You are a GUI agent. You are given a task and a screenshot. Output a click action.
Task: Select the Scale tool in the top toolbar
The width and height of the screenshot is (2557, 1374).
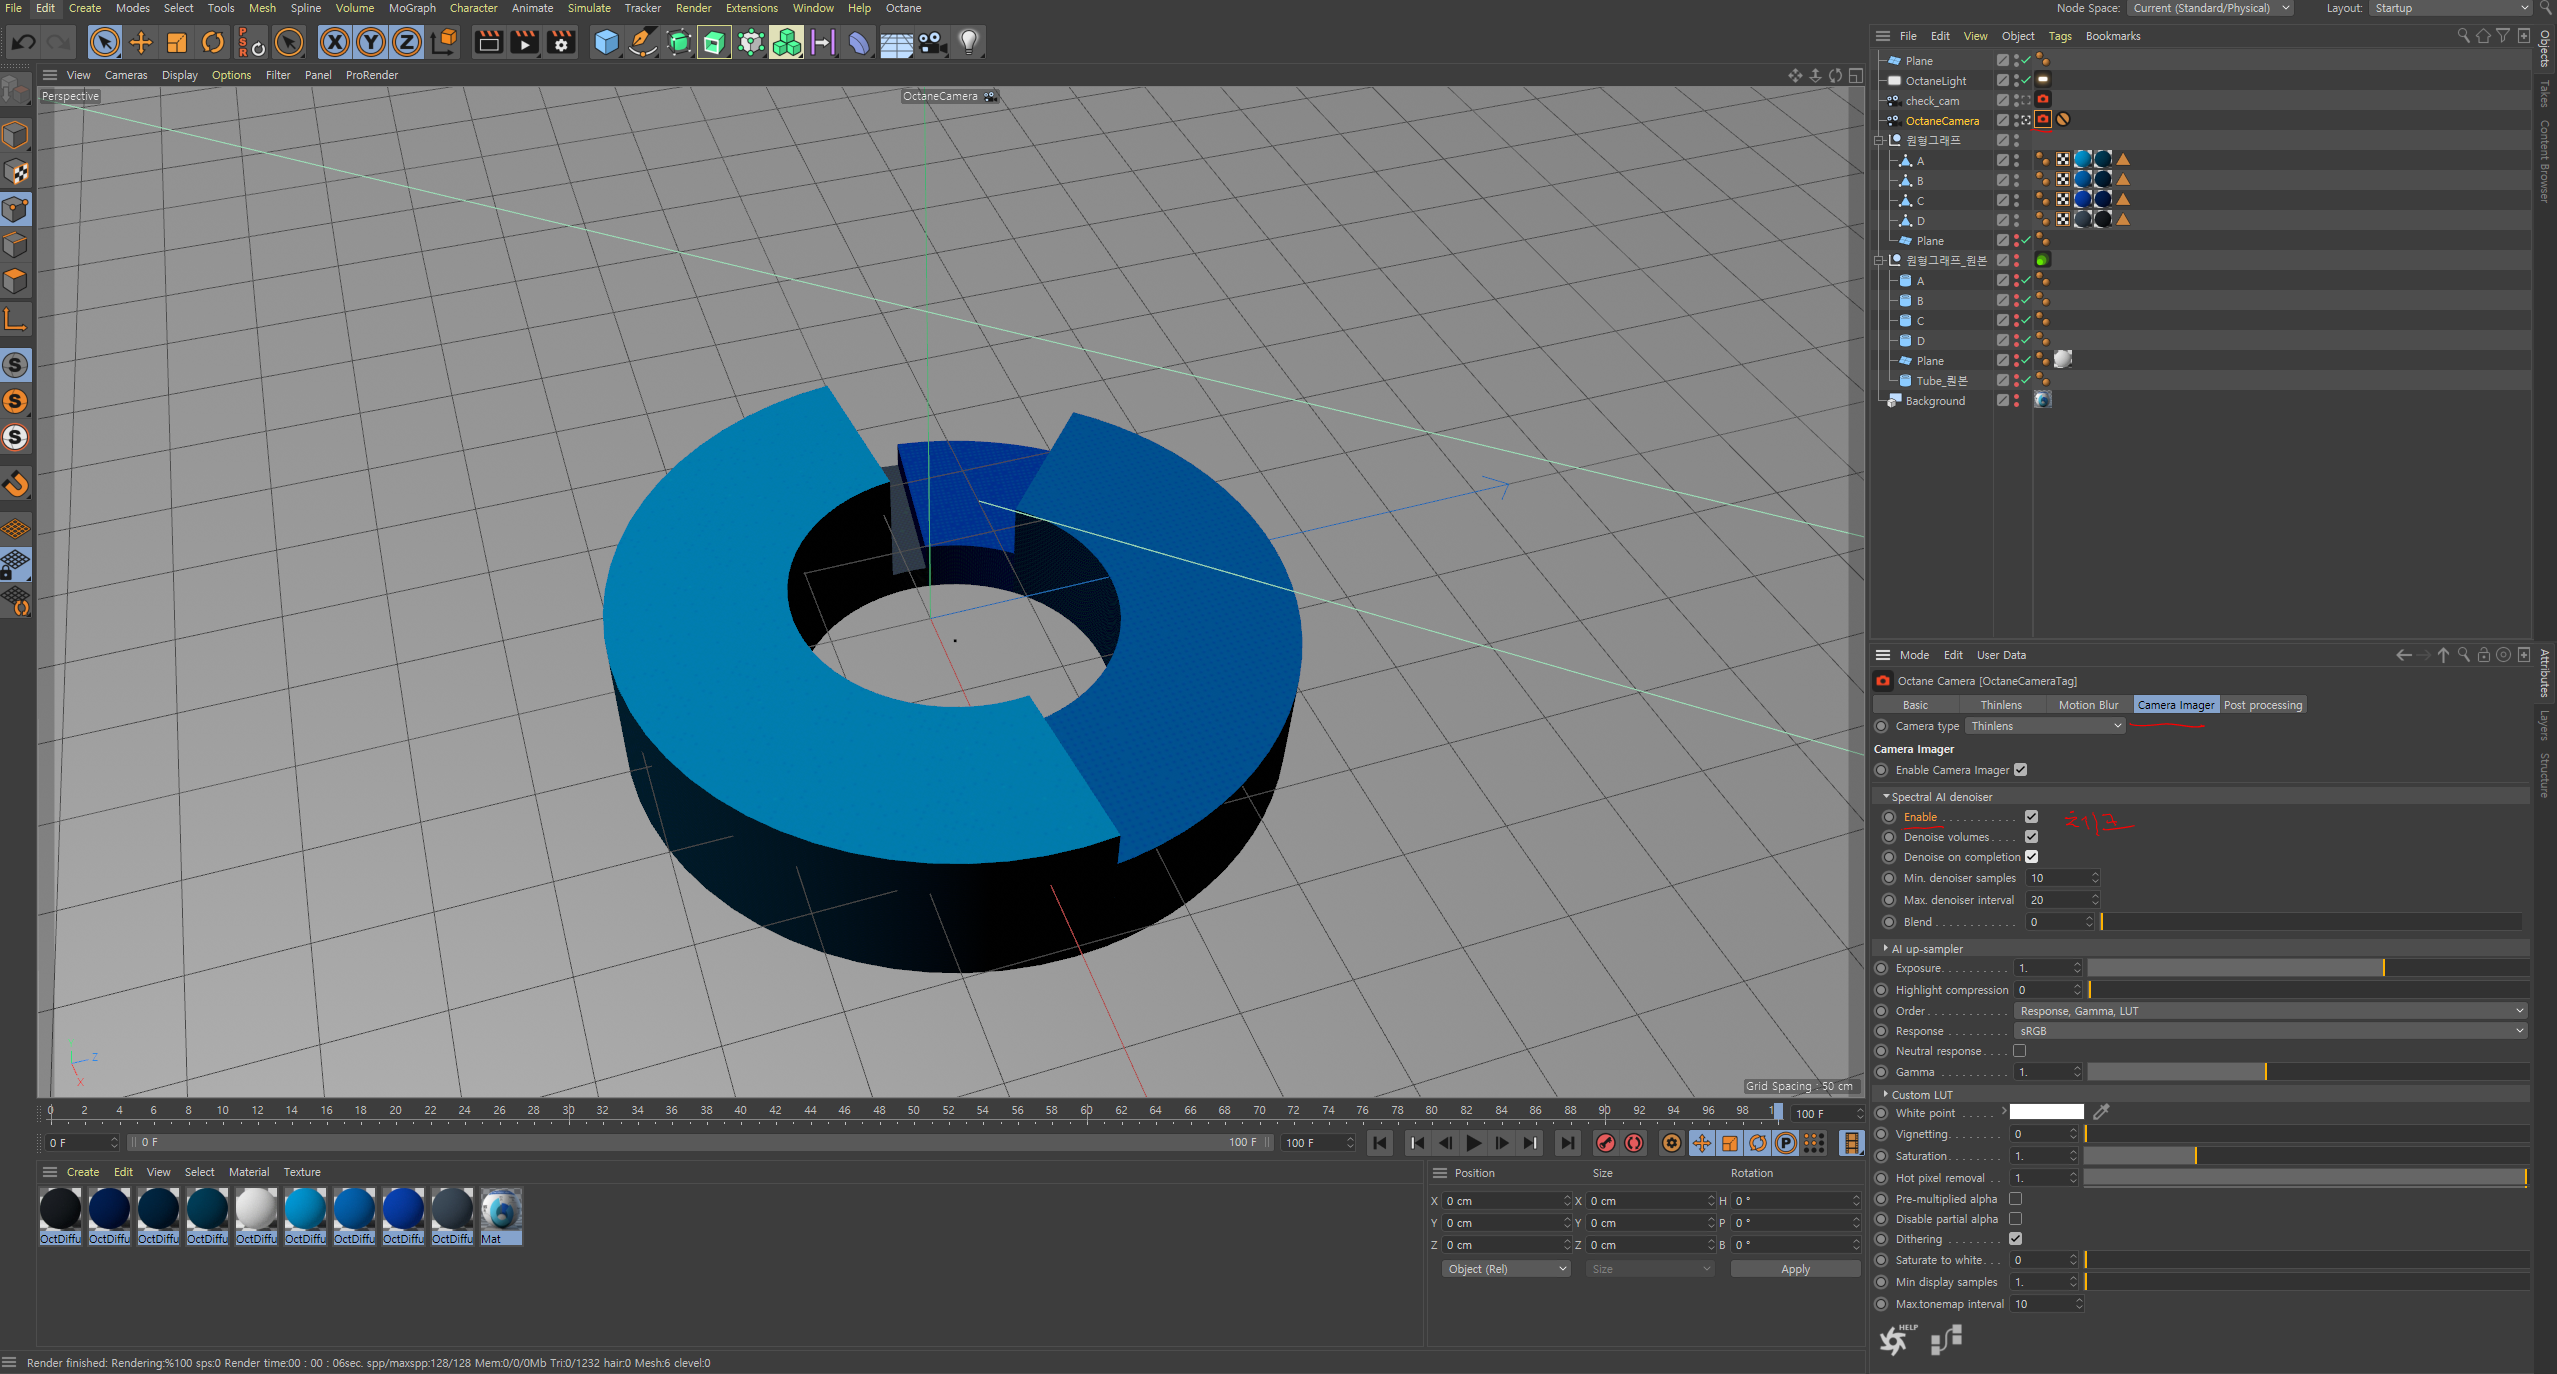177,42
